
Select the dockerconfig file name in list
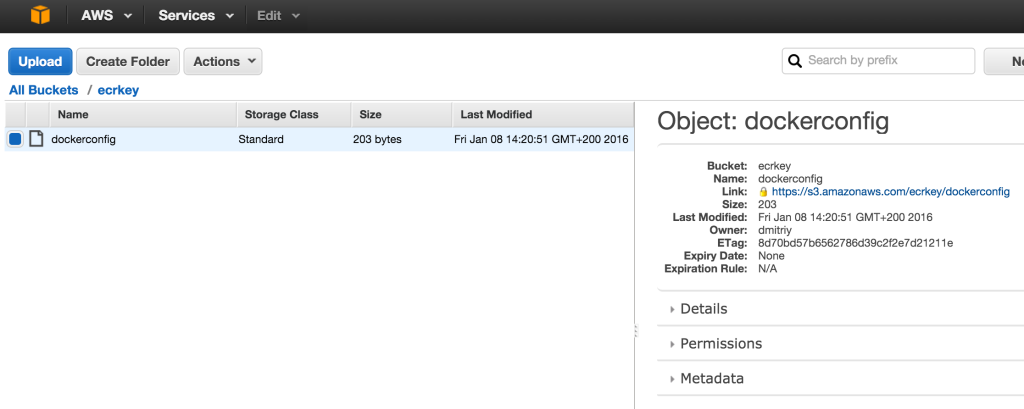tap(84, 139)
